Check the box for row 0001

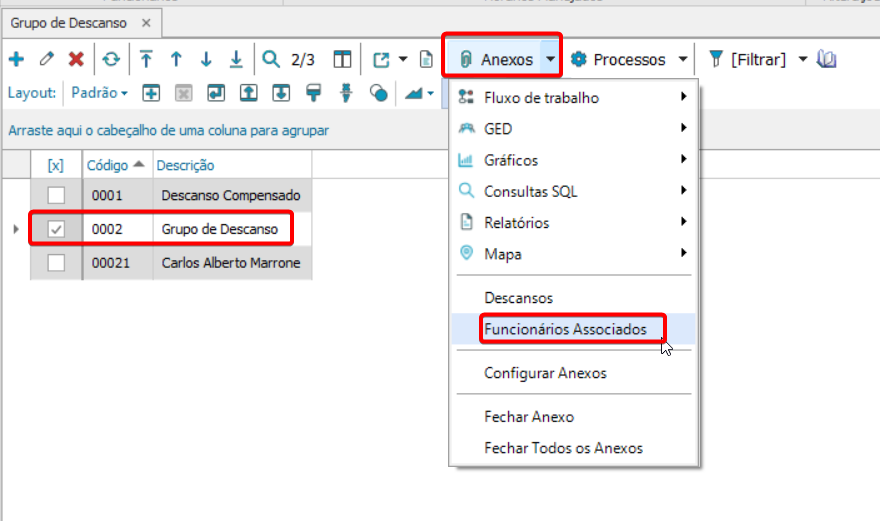click(56, 195)
